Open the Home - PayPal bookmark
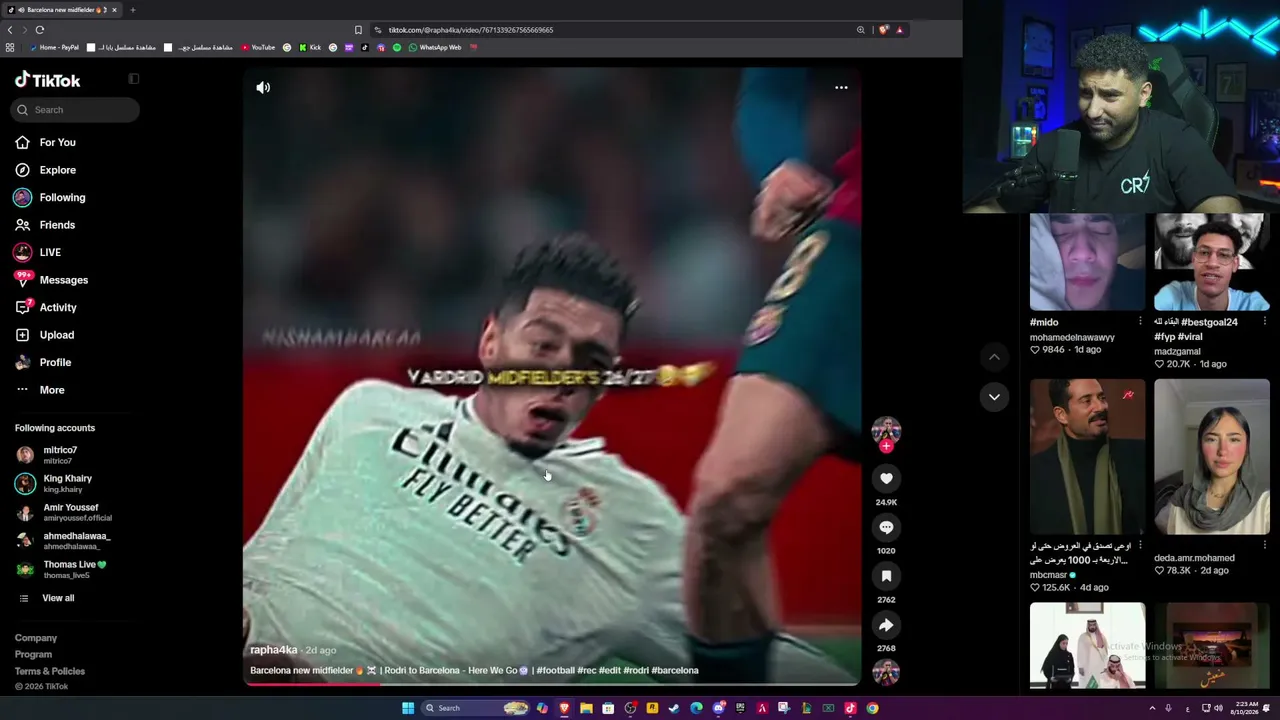Image resolution: width=1280 pixels, height=720 pixels. point(54,47)
